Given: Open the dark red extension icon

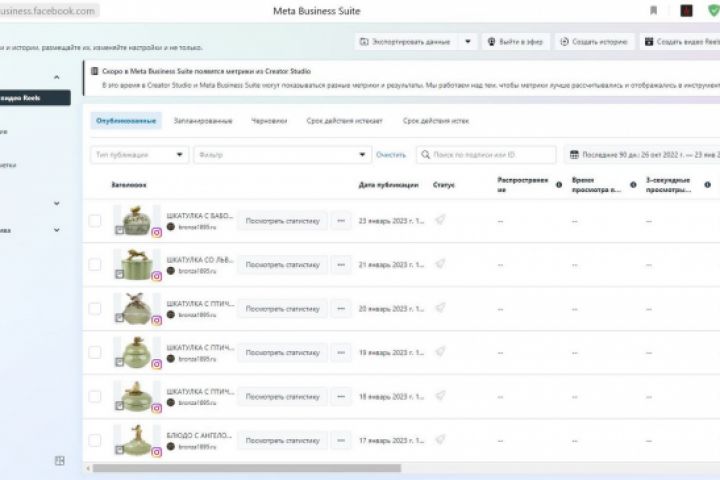Looking at the screenshot, I should click(686, 11).
